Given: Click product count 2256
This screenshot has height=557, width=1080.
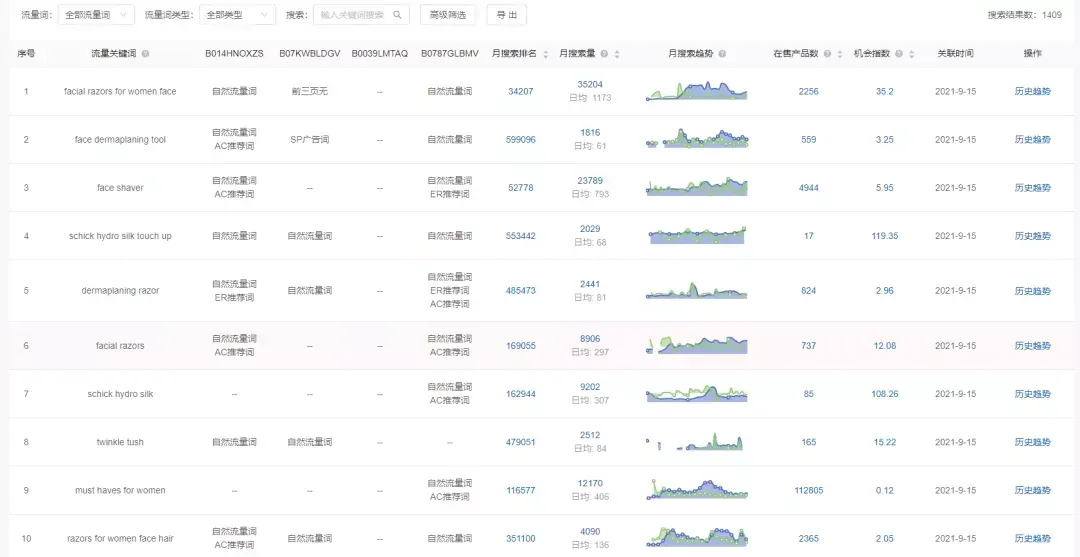Looking at the screenshot, I should point(809,91).
